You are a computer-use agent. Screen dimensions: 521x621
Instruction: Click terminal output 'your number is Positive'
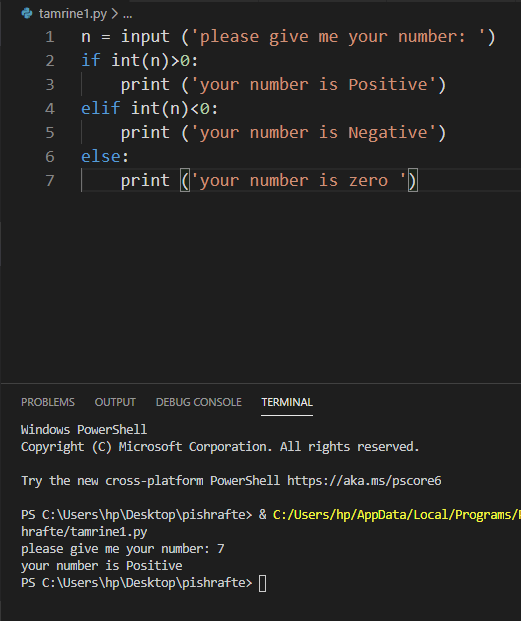[x=102, y=566]
